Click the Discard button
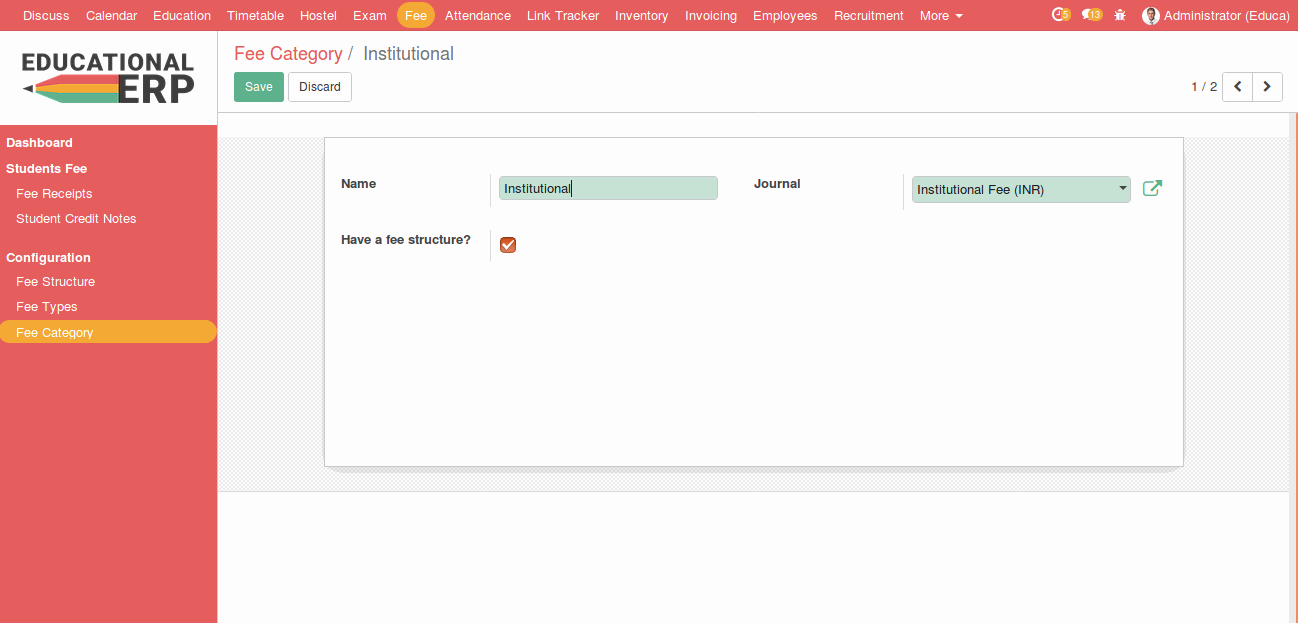This screenshot has height=623, width=1298. [x=319, y=87]
